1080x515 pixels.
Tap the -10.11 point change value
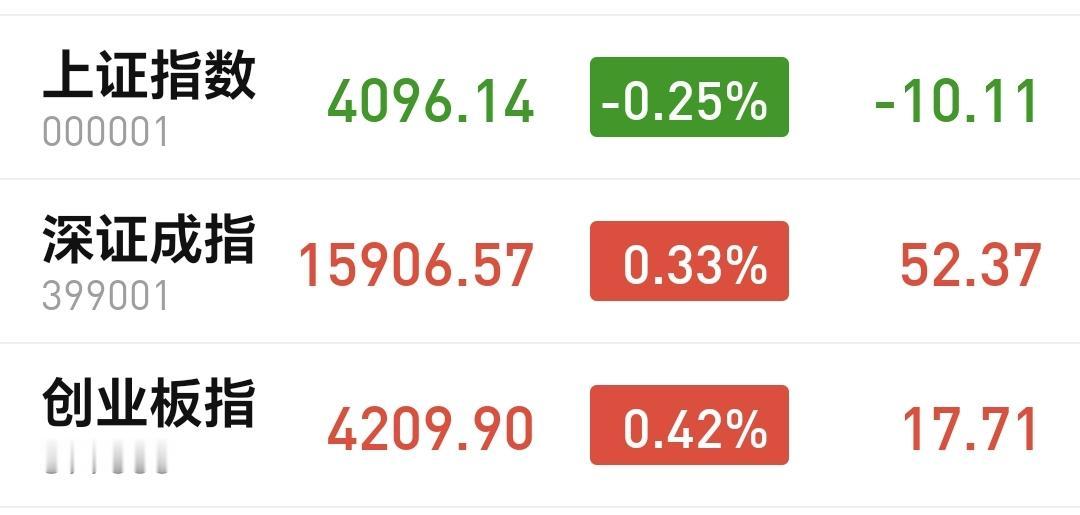pyautogui.click(x=956, y=101)
